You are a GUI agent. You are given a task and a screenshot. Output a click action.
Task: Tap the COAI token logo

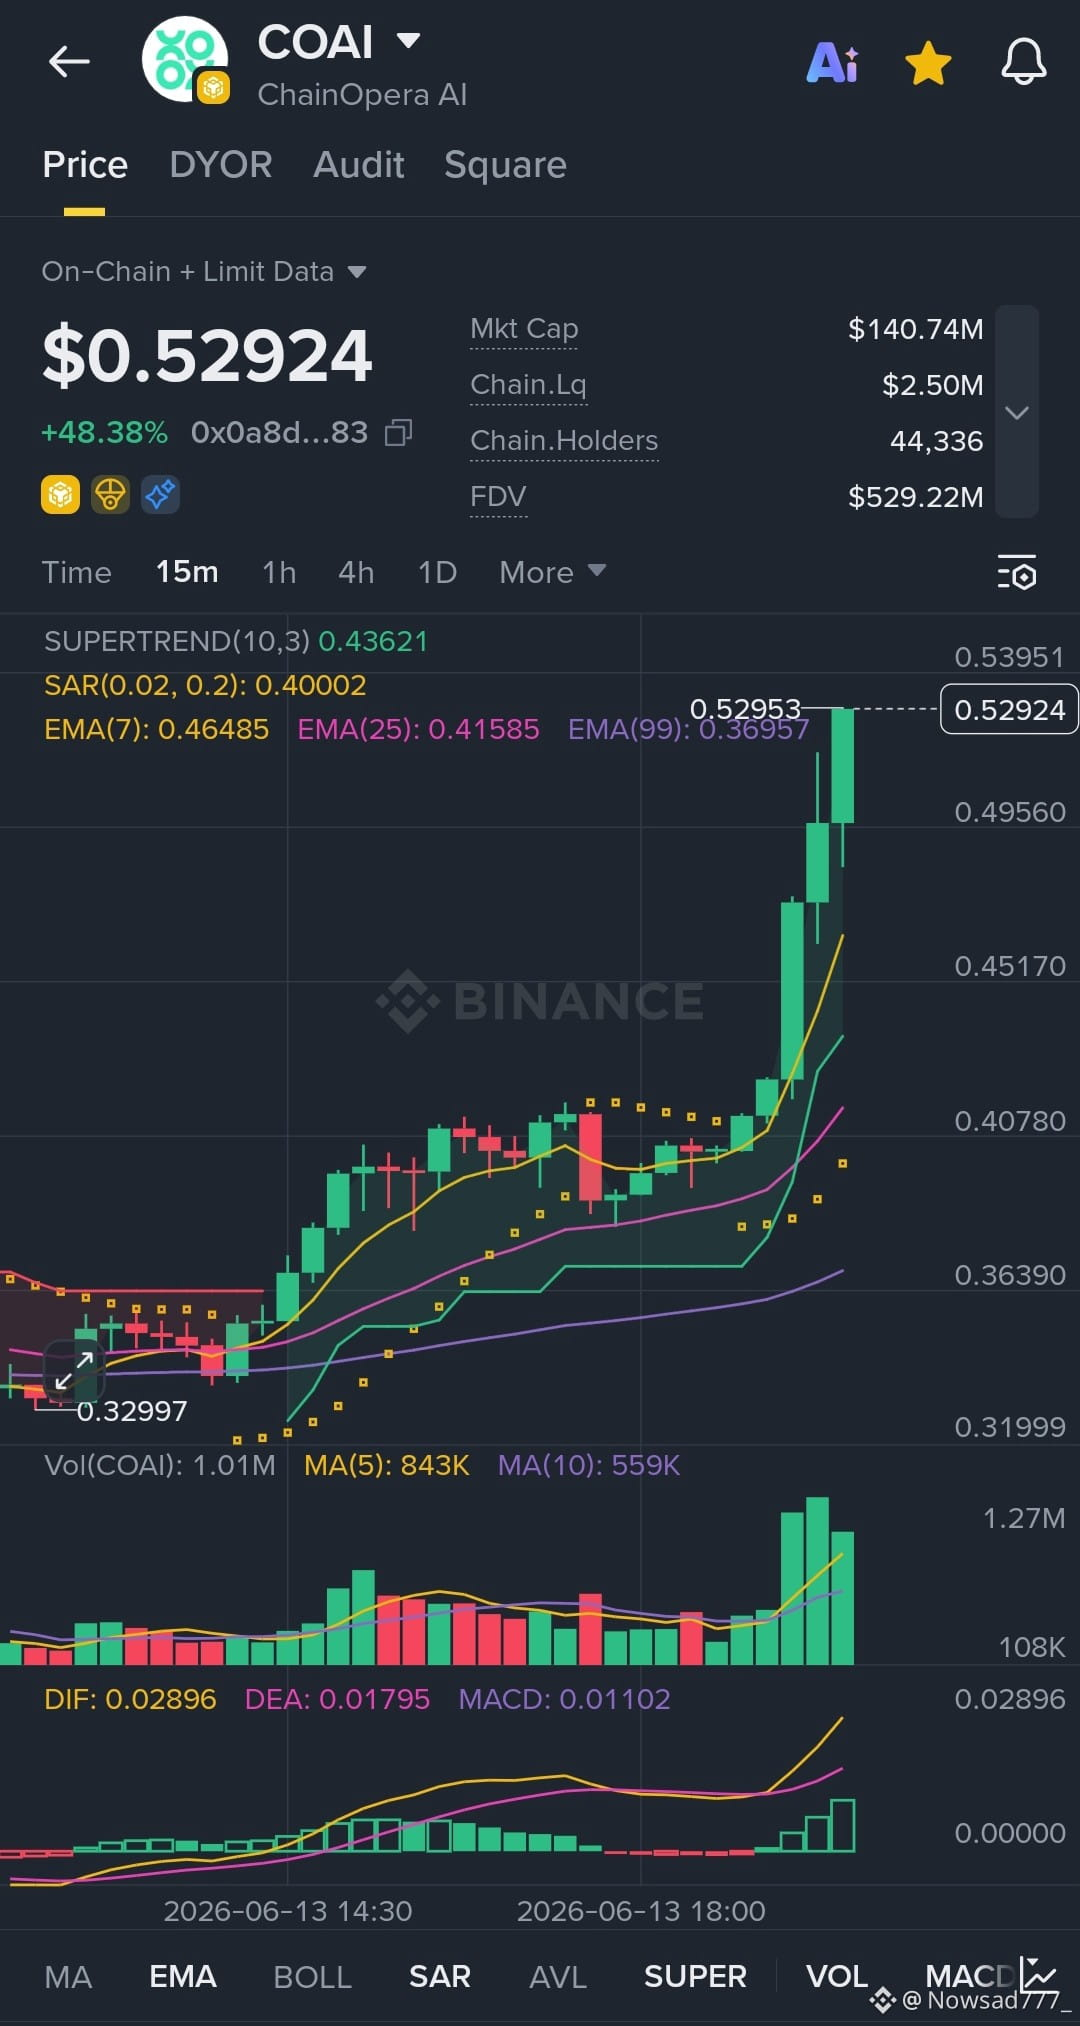coord(185,60)
